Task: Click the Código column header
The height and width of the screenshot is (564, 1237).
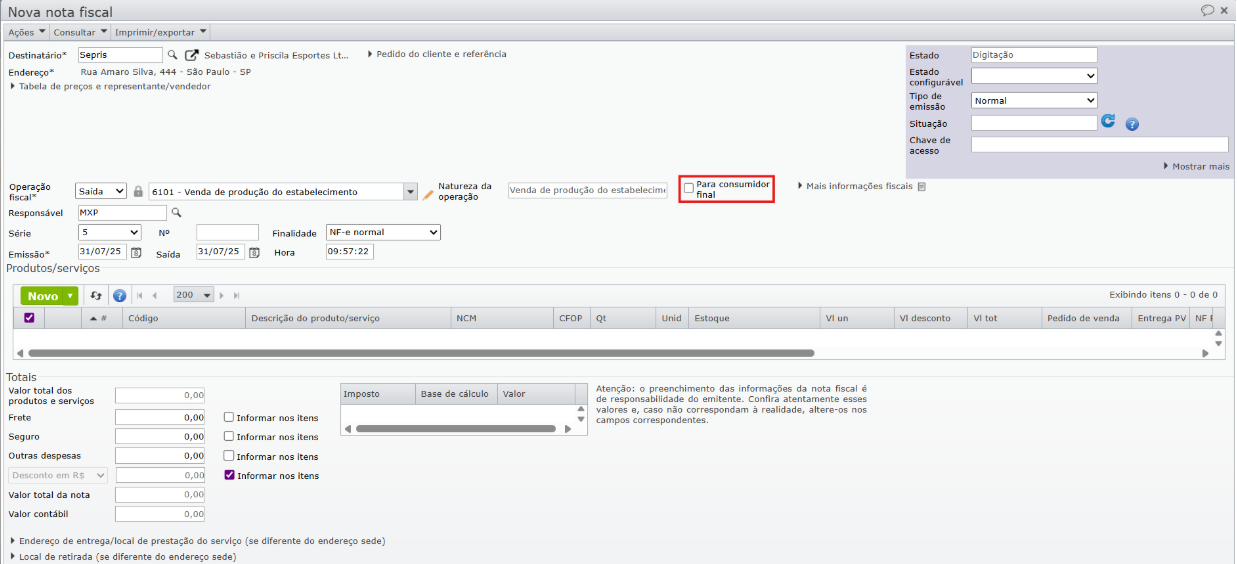Action: tap(184, 318)
